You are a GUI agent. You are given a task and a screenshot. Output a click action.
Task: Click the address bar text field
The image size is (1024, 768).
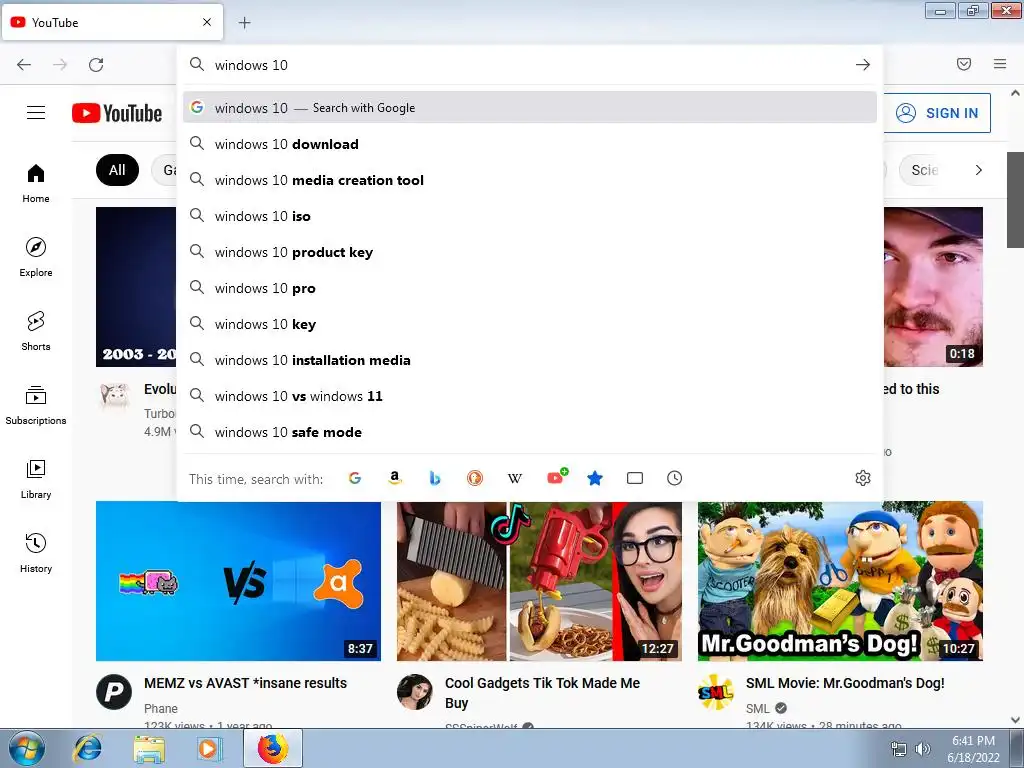pos(529,65)
